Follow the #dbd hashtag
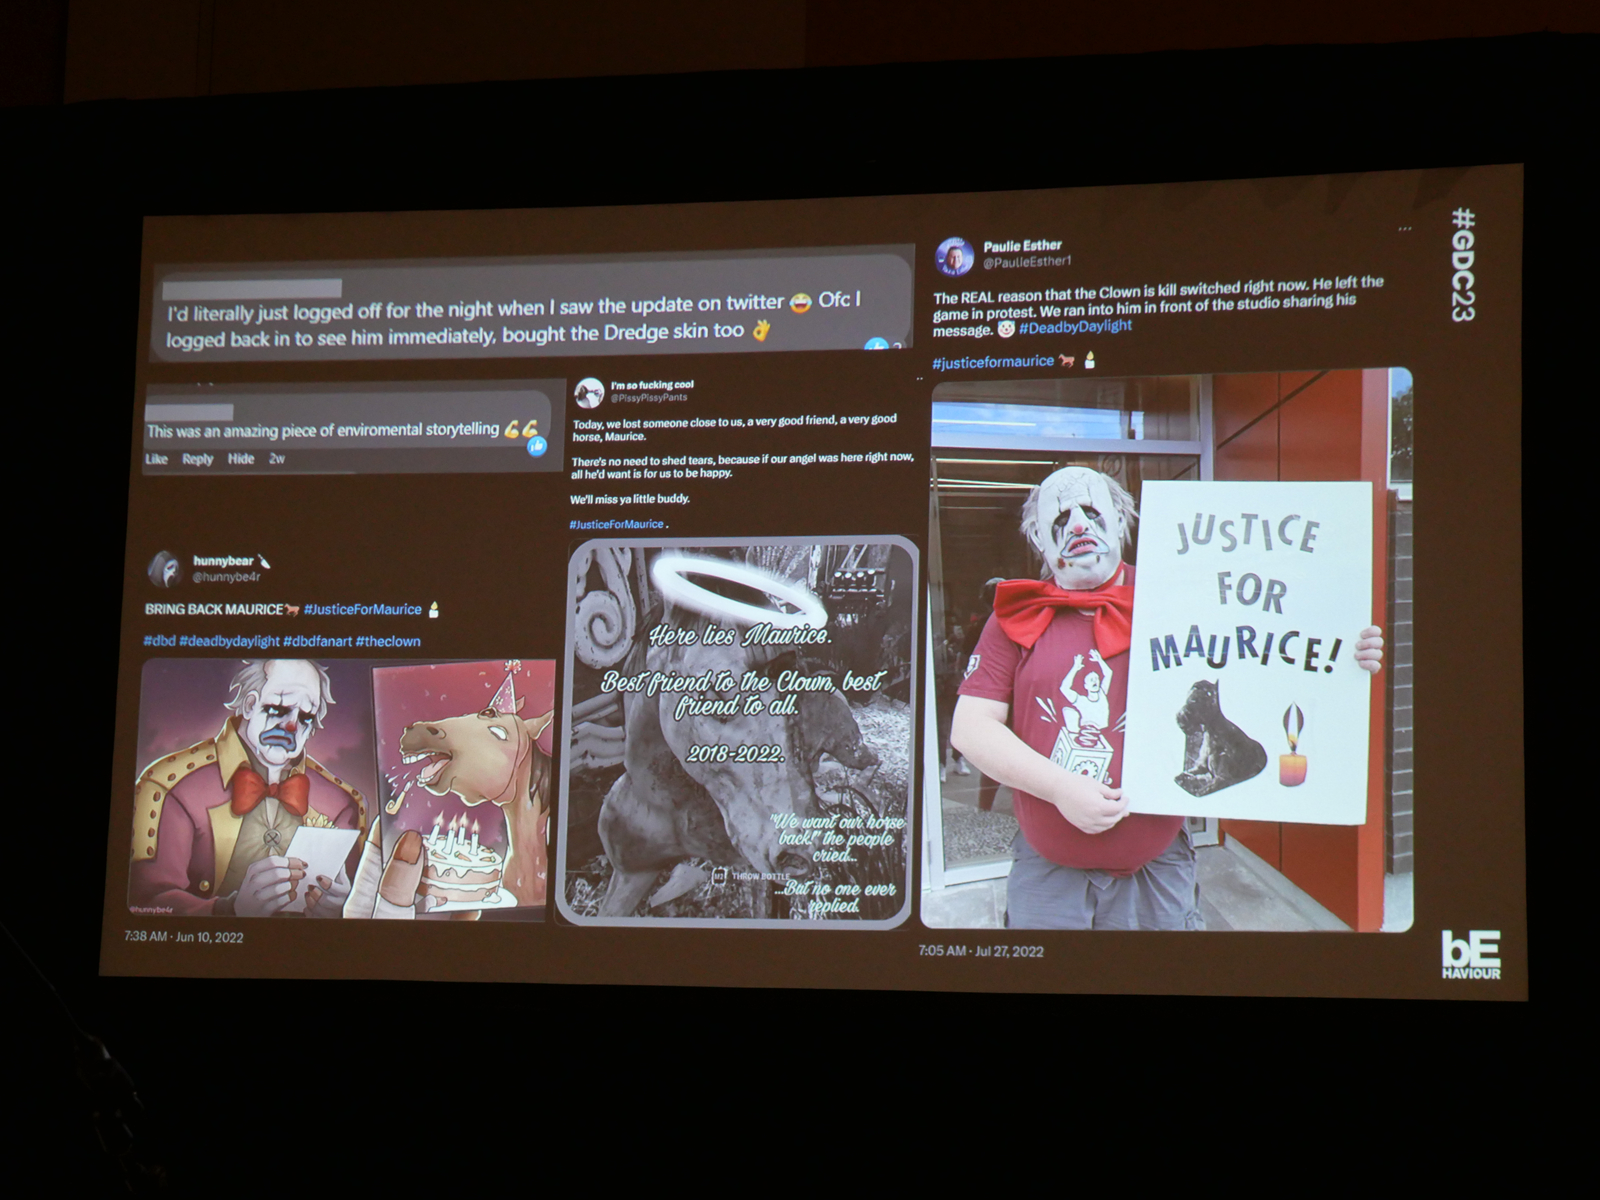Viewport: 1600px width, 1200px height. (x=159, y=641)
